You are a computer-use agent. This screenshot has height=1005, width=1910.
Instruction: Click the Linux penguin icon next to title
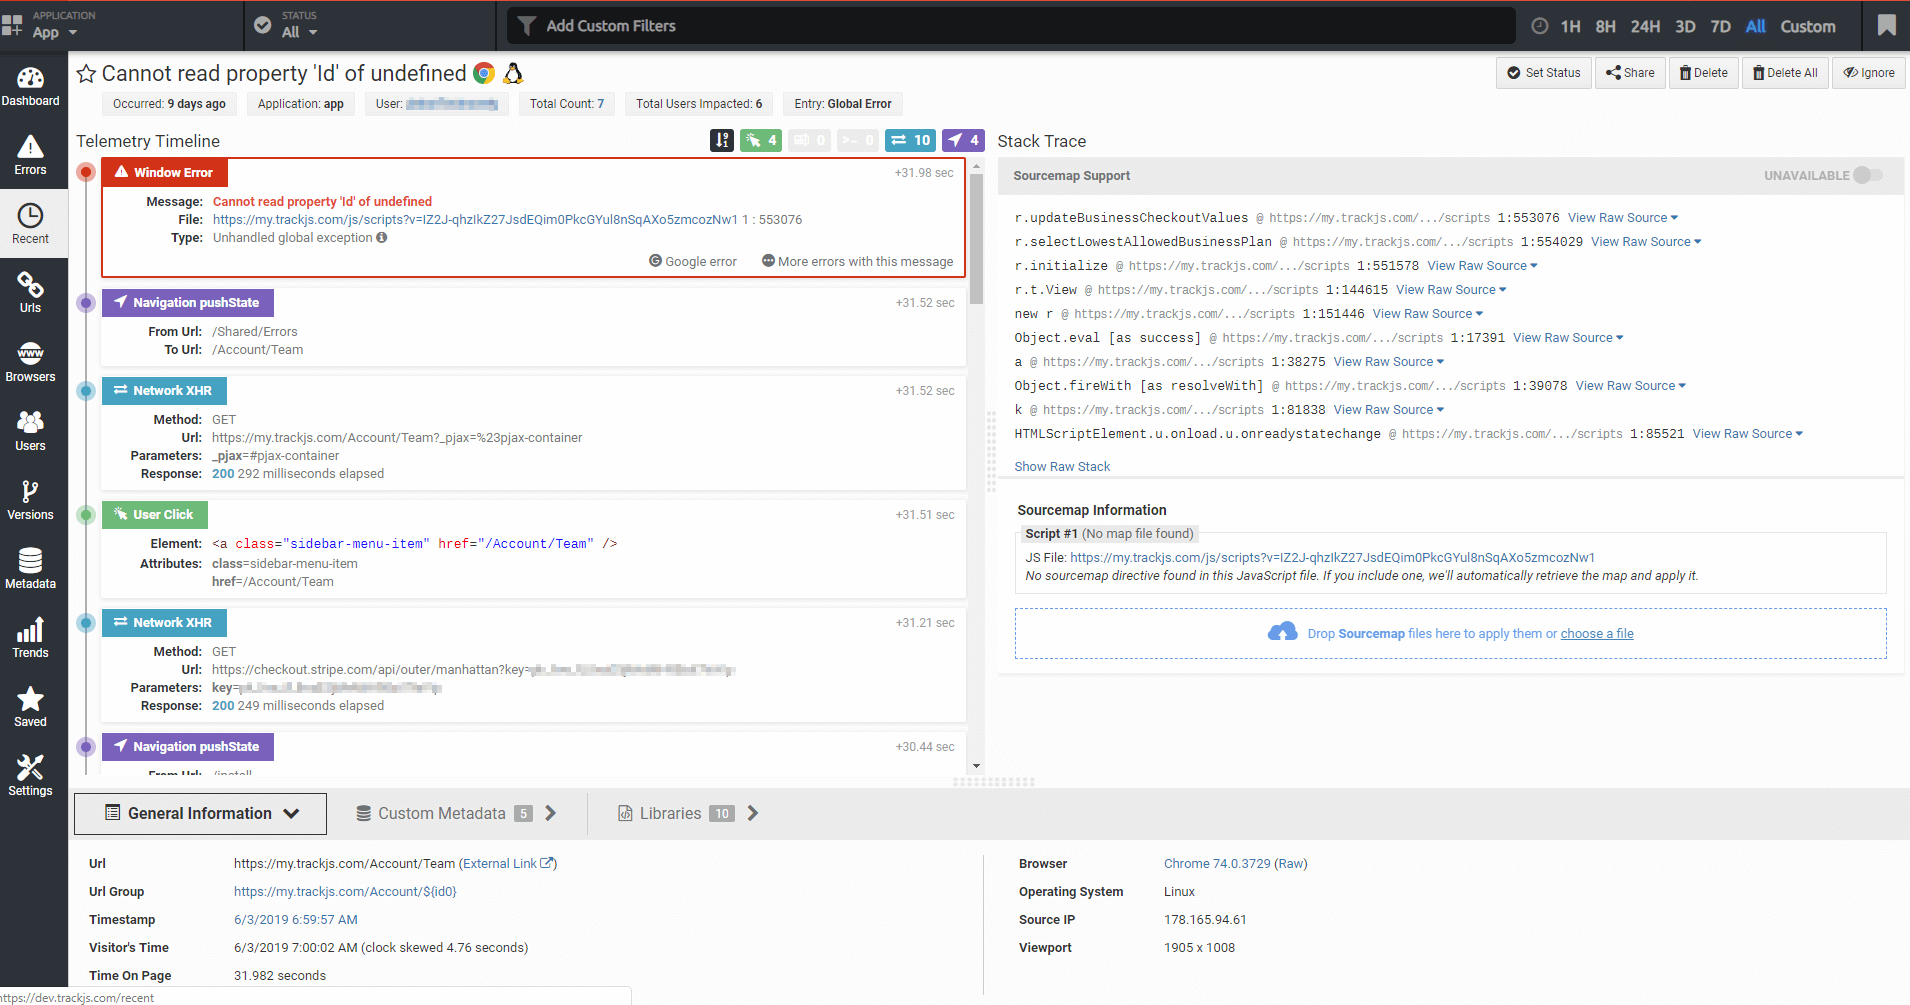point(513,73)
